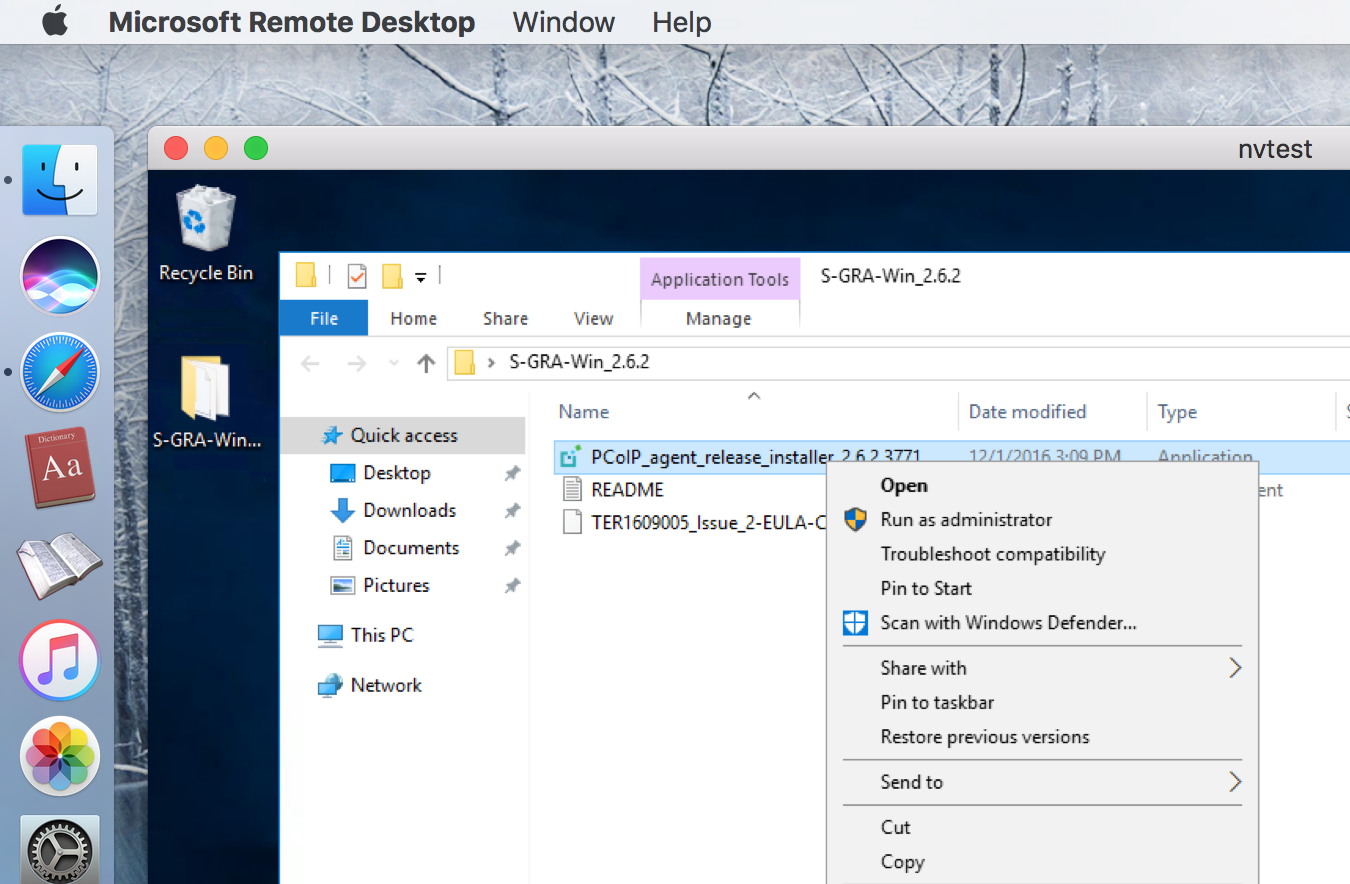This screenshot has height=884, width=1350.
Task: Open Pictures in navigation pane
Action: (395, 585)
